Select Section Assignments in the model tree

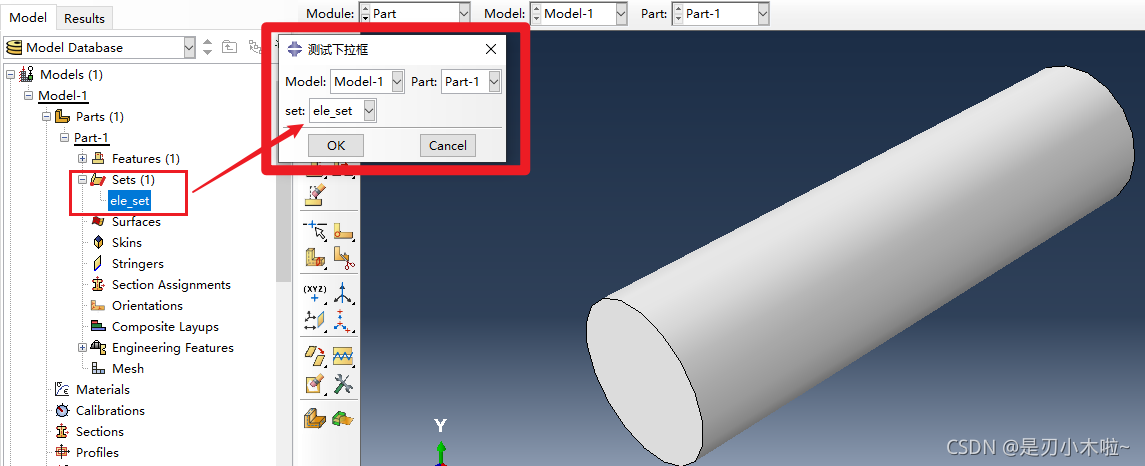pyautogui.click(x=171, y=285)
